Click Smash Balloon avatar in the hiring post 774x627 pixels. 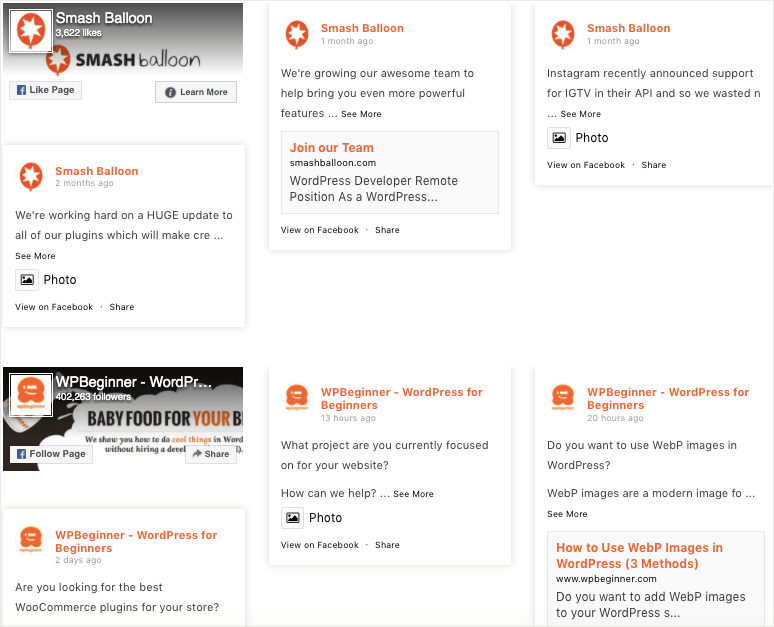pyautogui.click(x=297, y=35)
